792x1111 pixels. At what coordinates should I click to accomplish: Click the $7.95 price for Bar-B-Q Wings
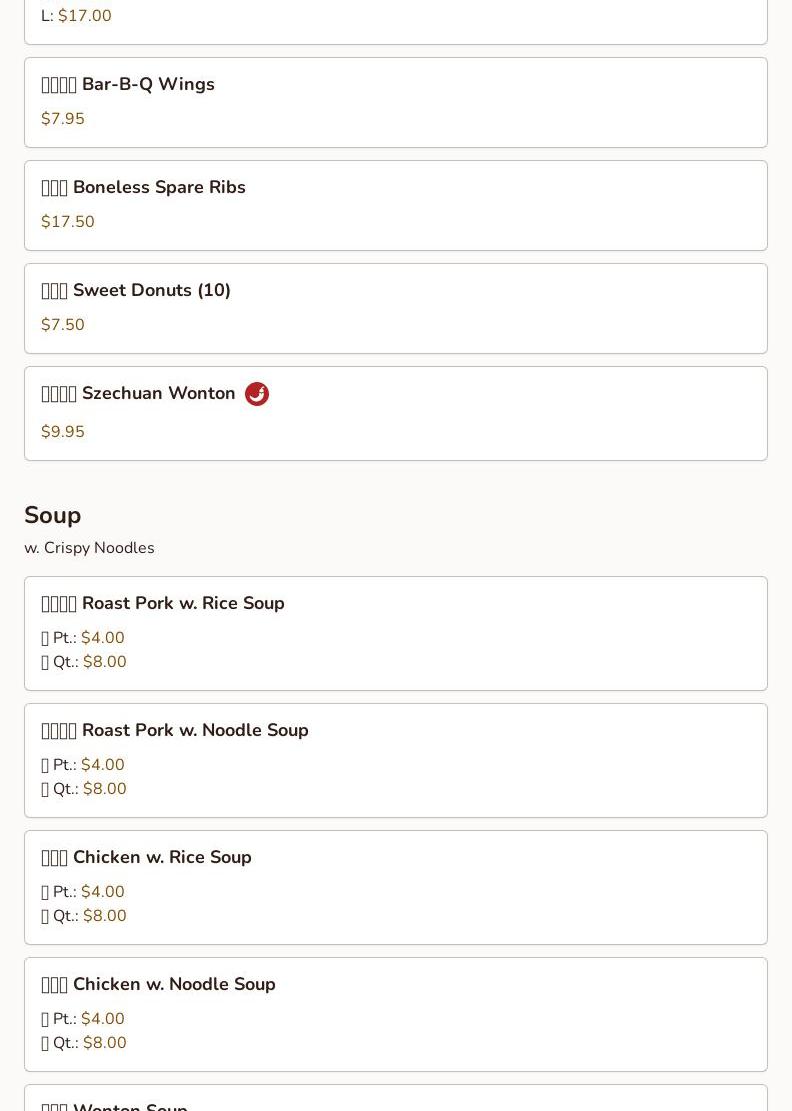click(63, 119)
